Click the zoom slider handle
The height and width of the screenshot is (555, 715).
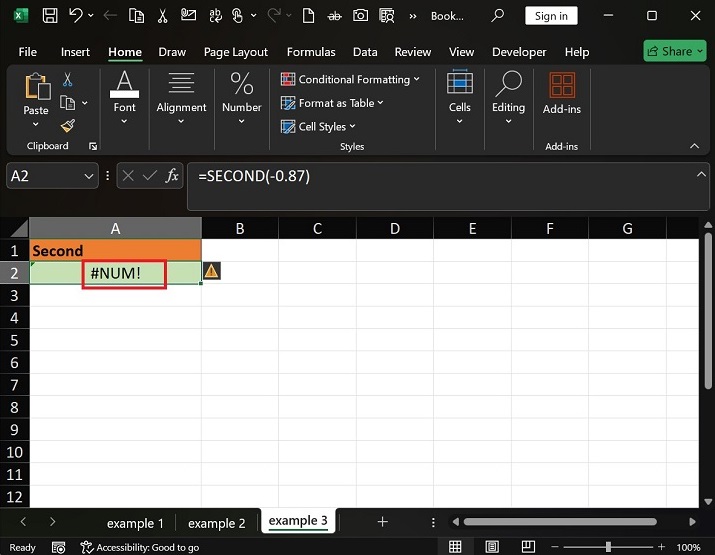coord(608,547)
